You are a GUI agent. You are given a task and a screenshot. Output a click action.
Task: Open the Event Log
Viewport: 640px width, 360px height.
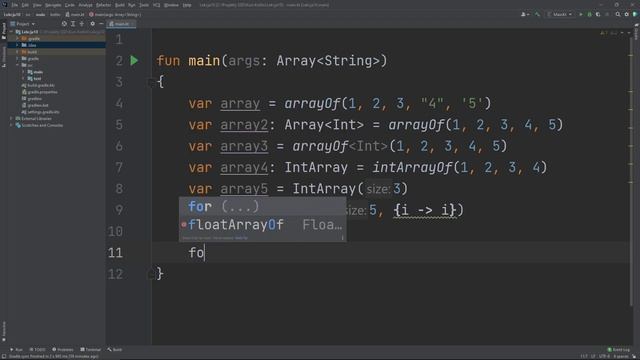coord(619,350)
